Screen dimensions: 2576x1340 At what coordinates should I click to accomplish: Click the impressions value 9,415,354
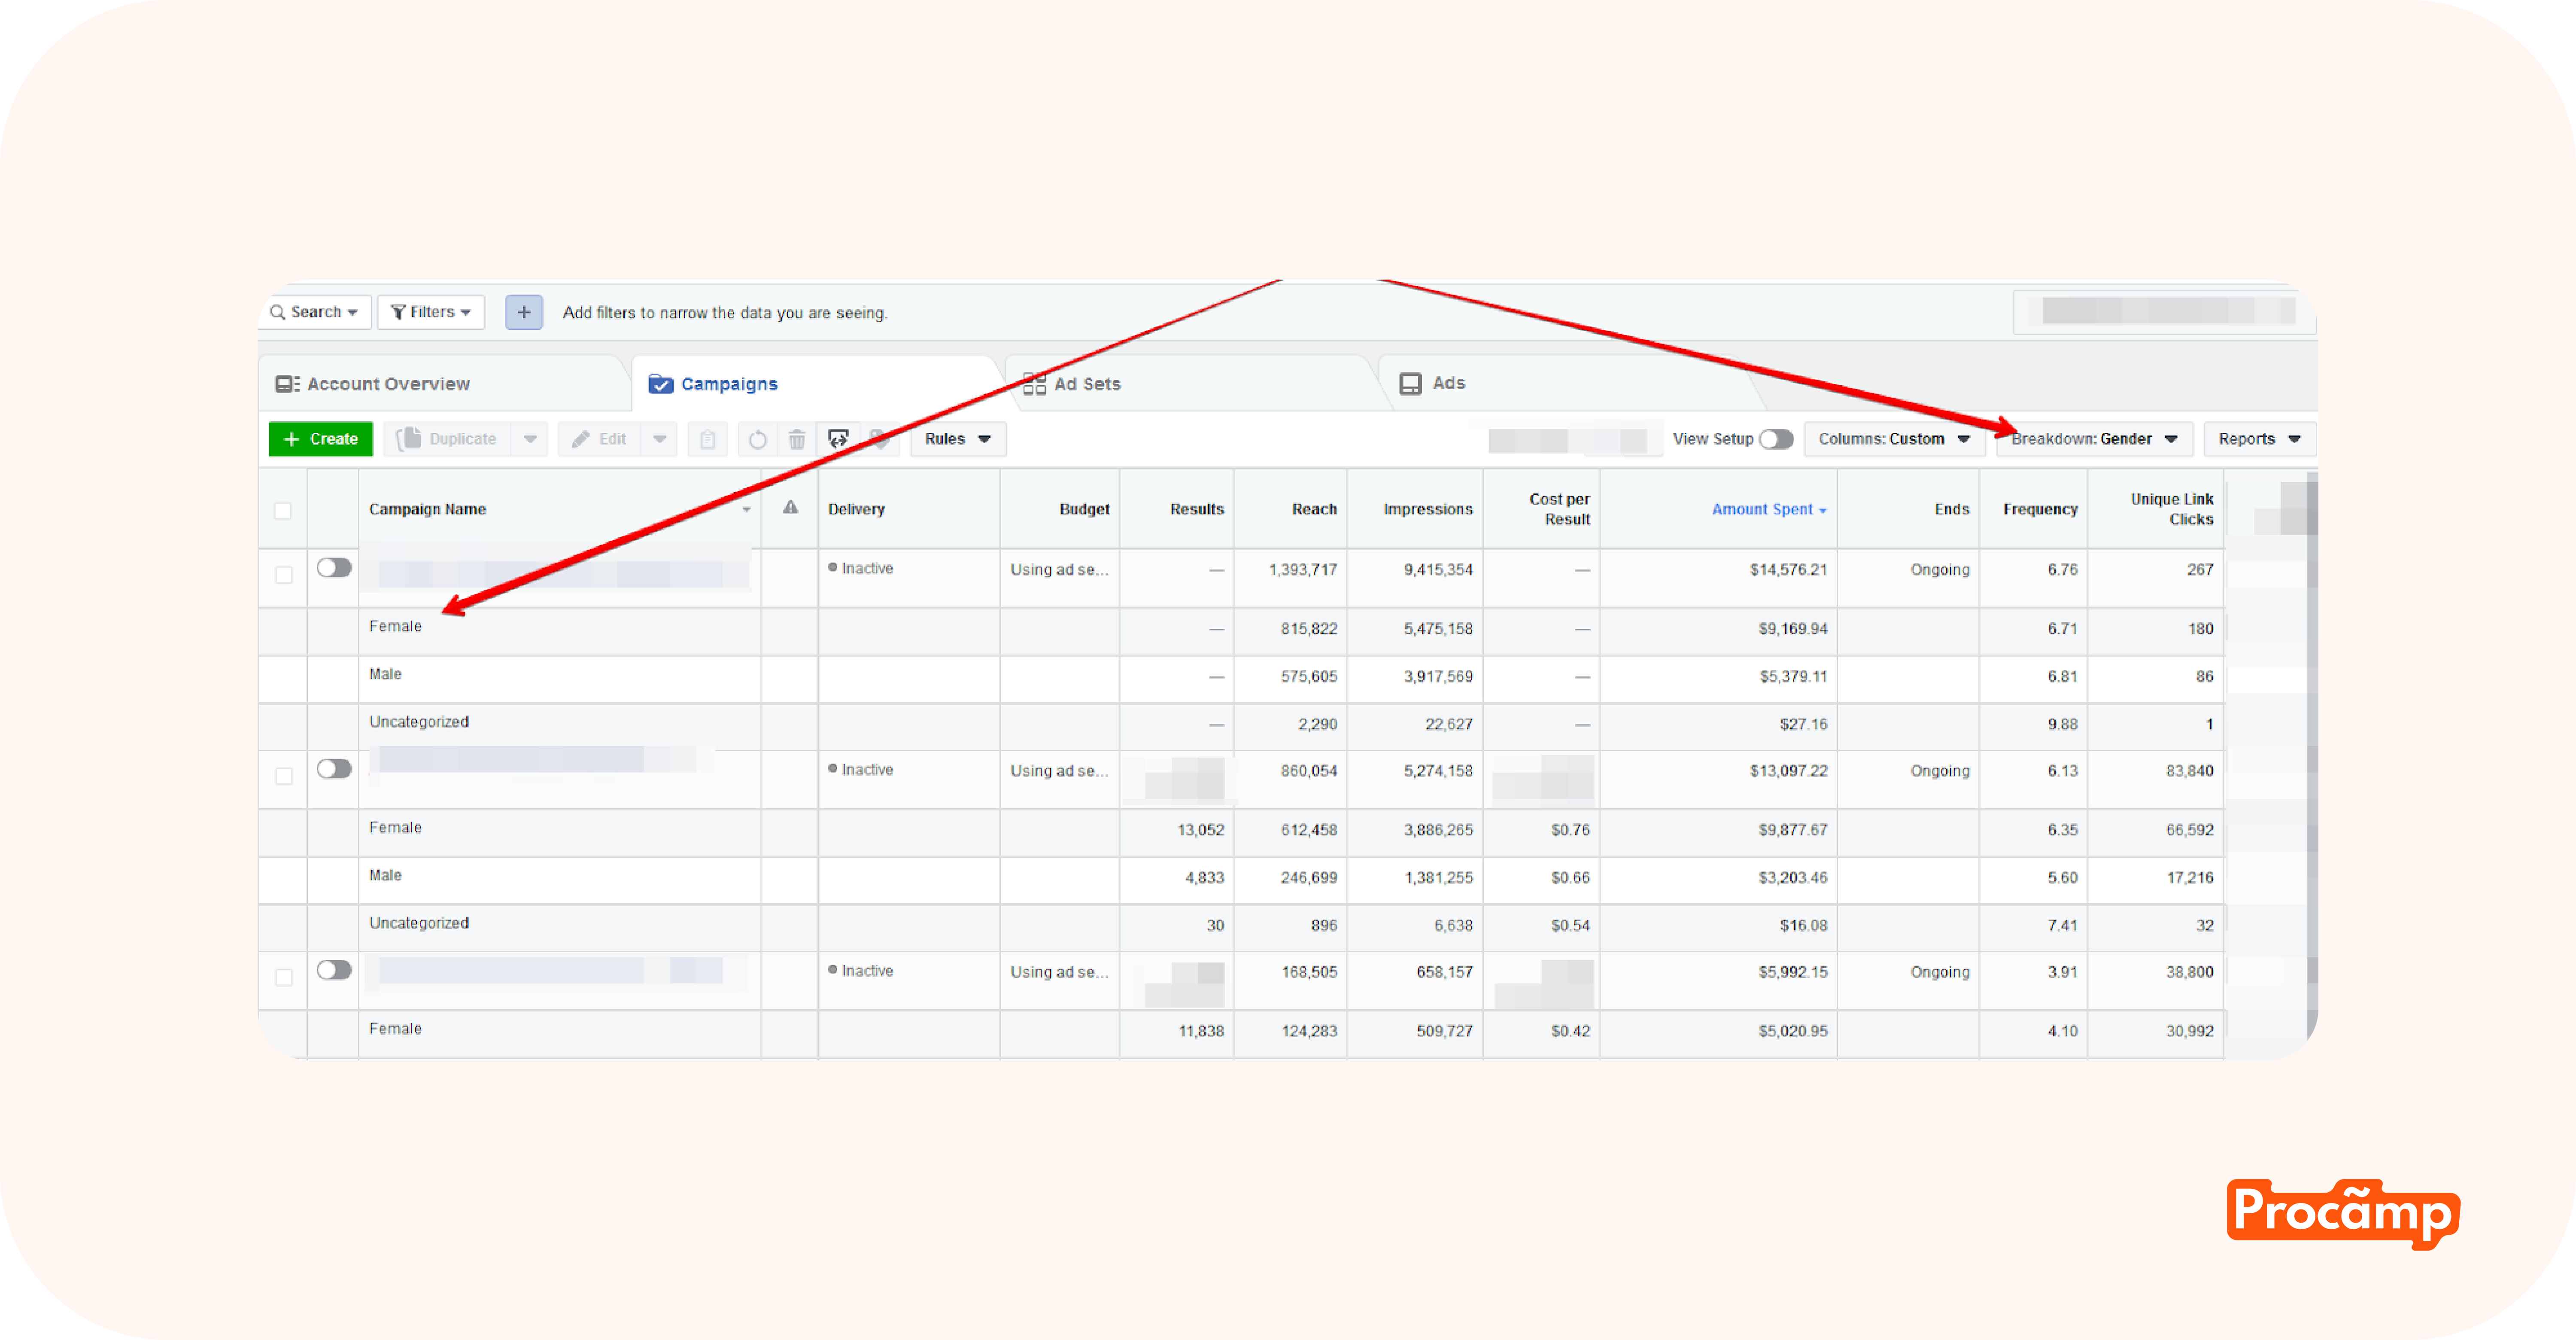click(1438, 570)
